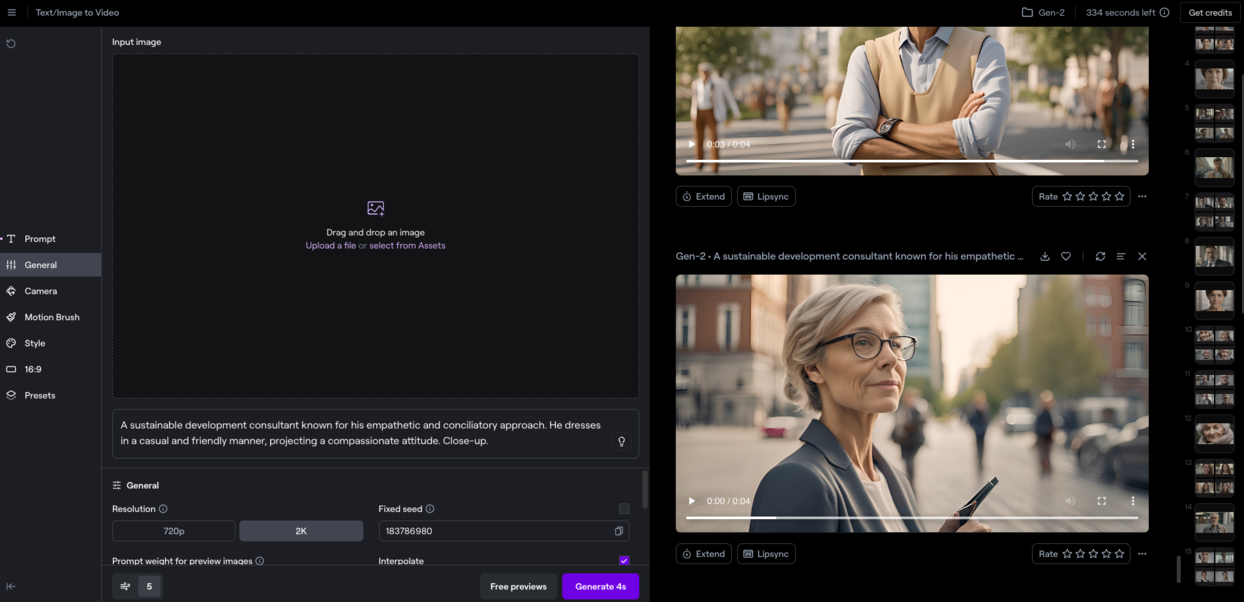Select 720p resolution option

pos(174,531)
